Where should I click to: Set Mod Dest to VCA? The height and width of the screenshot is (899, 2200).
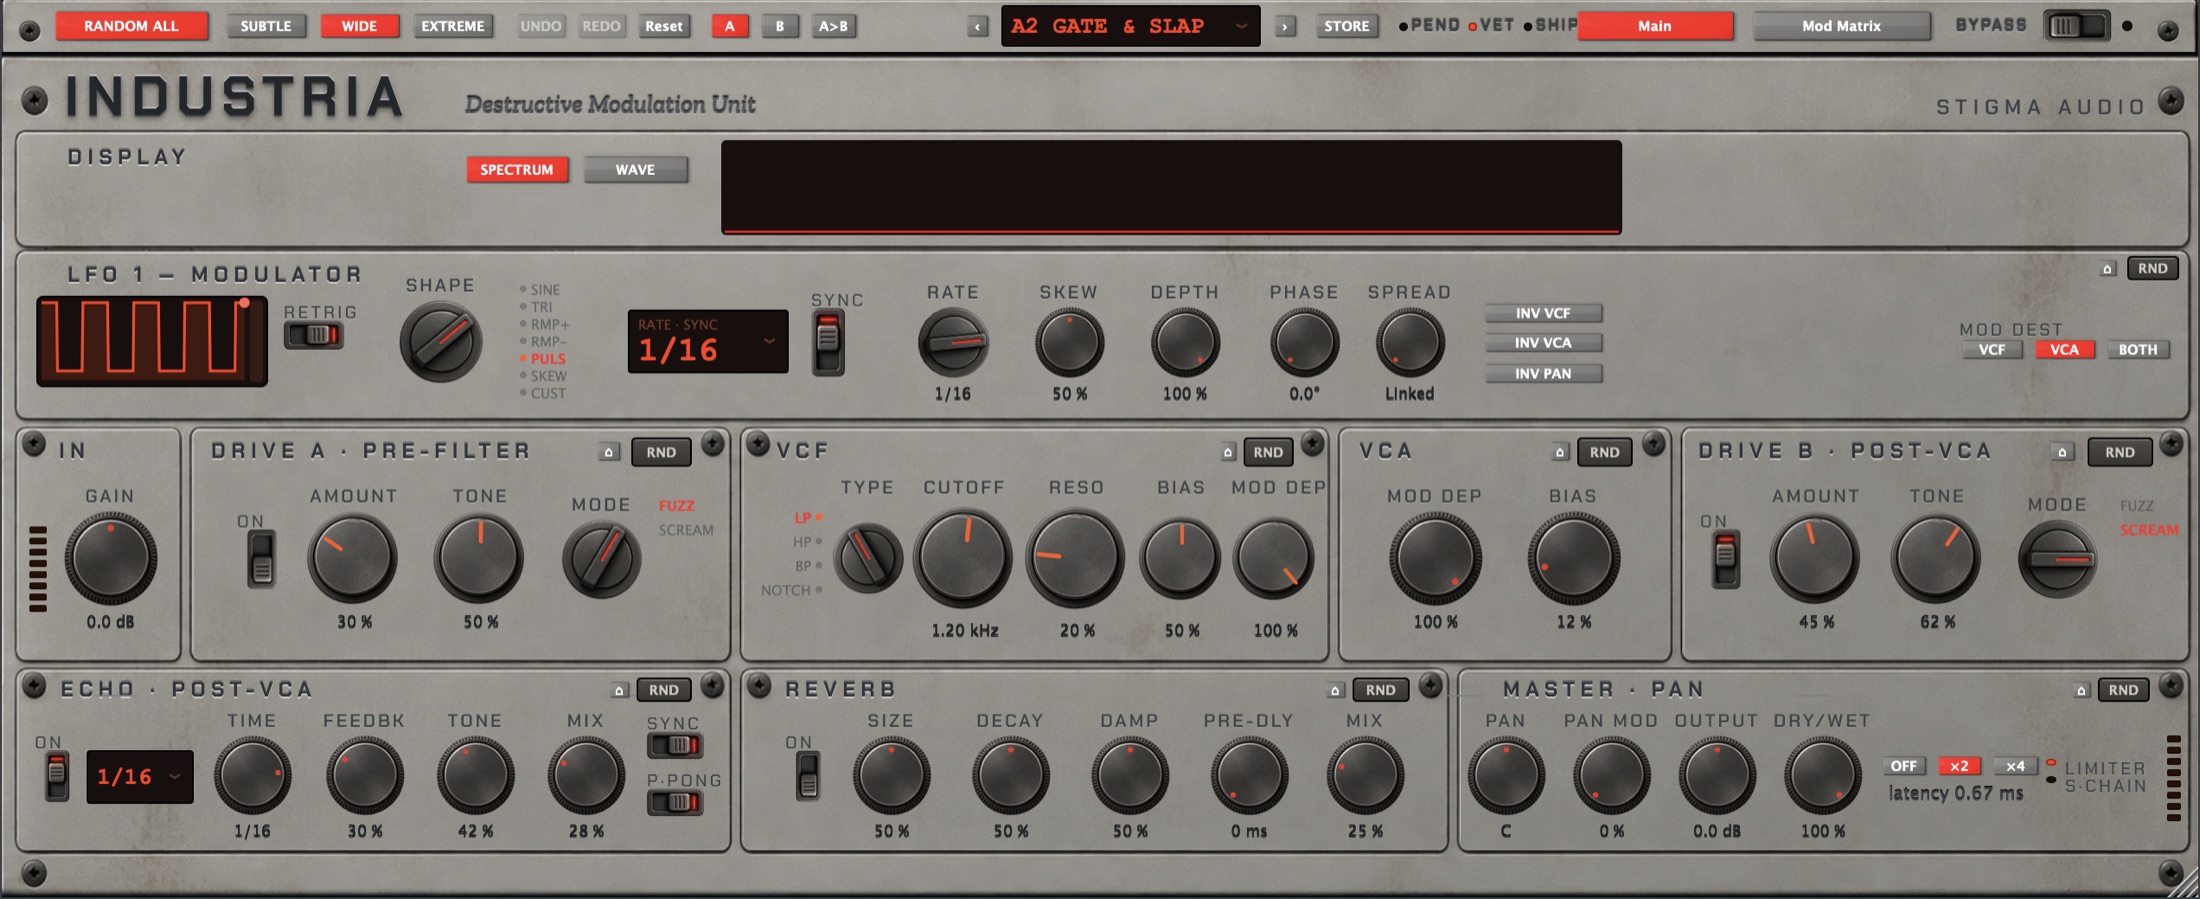click(2065, 350)
